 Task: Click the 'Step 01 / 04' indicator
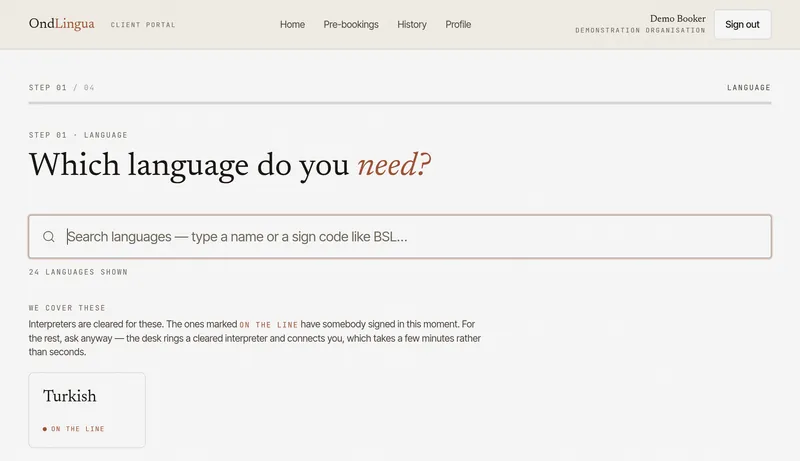click(x=62, y=88)
